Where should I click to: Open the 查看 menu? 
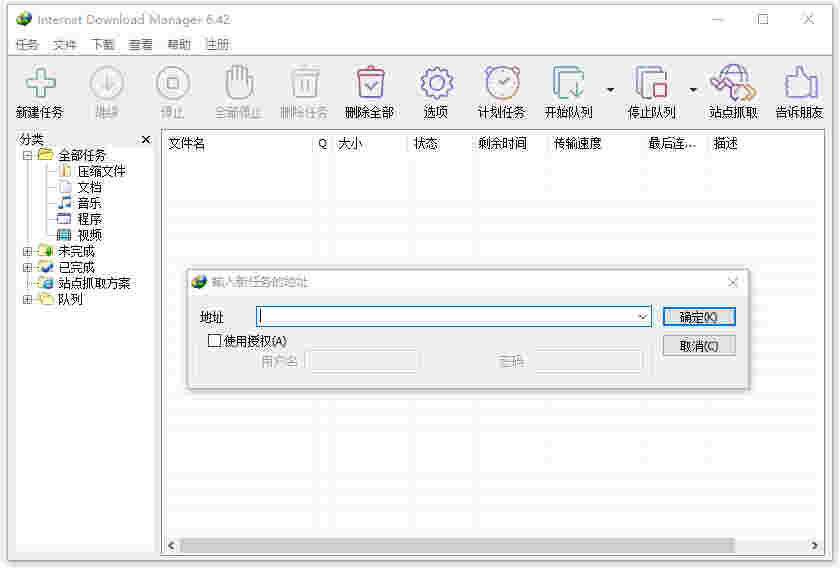point(141,44)
